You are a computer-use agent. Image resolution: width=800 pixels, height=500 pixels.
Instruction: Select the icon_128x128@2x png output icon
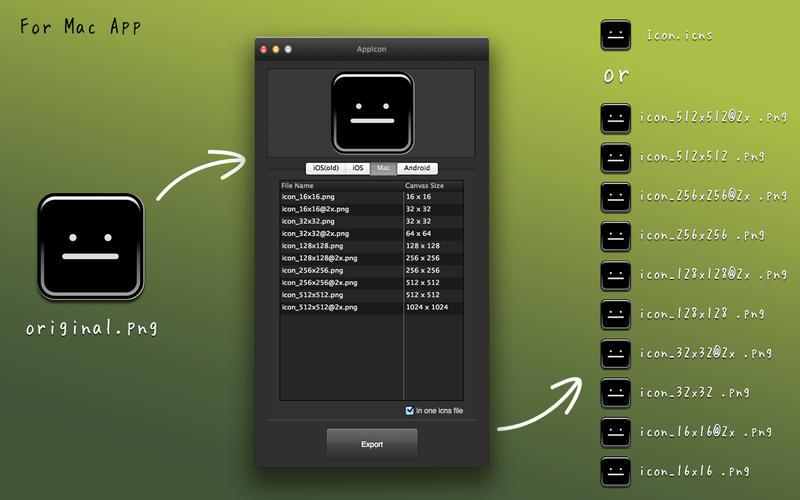click(x=616, y=276)
